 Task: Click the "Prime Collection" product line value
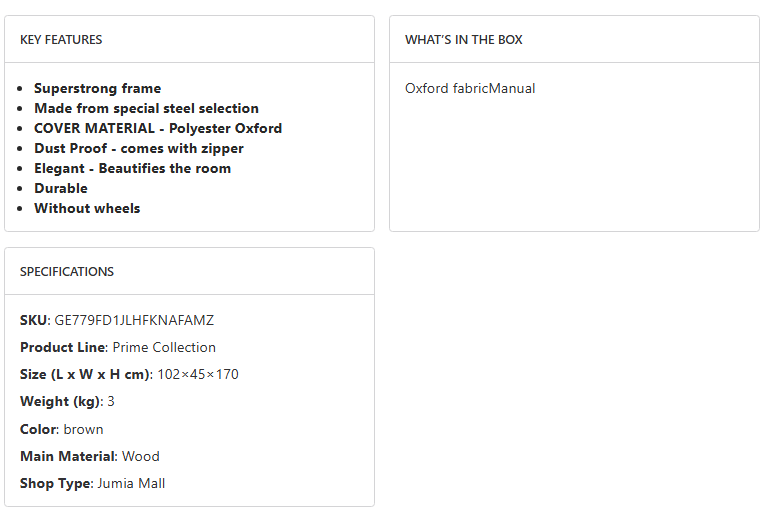click(x=164, y=348)
